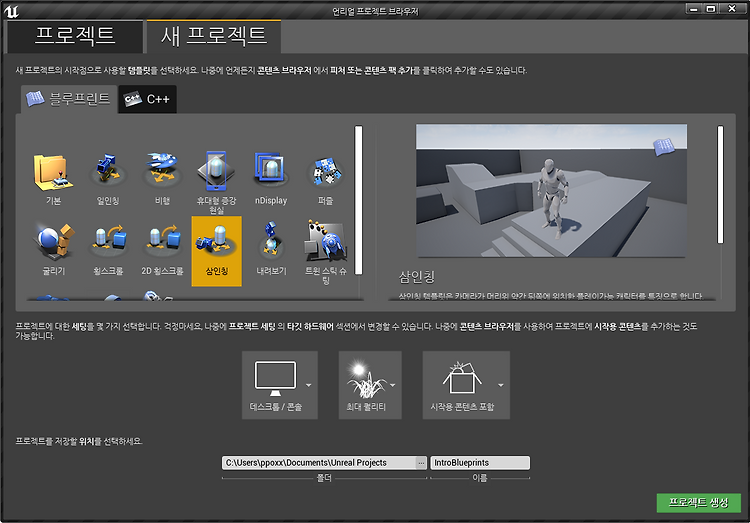Select the 블루프린트 tab
The height and width of the screenshot is (523, 750).
69,99
